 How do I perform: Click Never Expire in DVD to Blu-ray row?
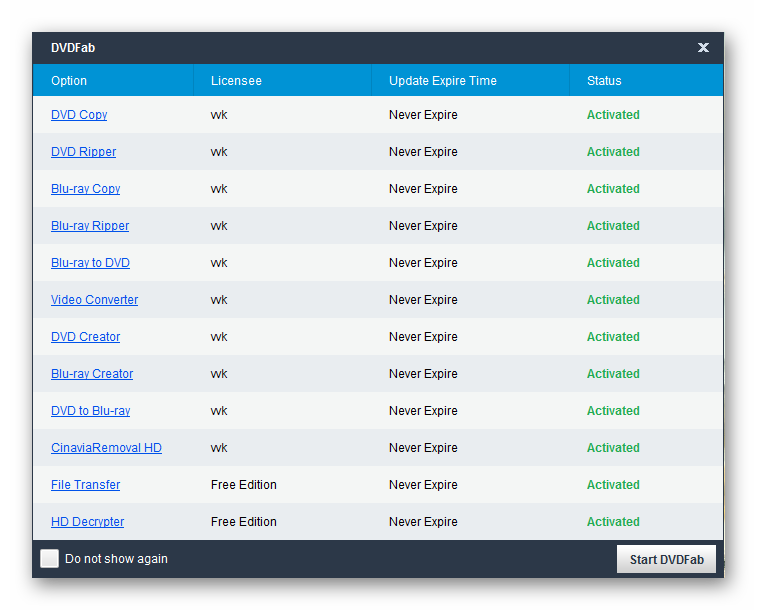pyautogui.click(x=423, y=411)
